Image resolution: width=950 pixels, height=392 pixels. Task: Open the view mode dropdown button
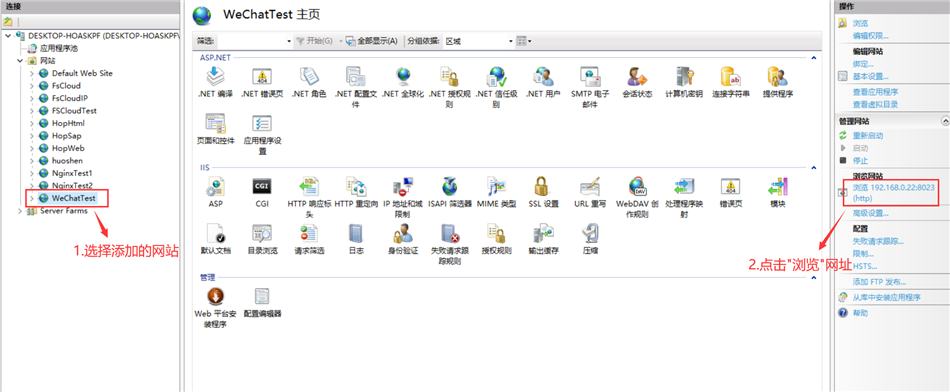pos(523,41)
